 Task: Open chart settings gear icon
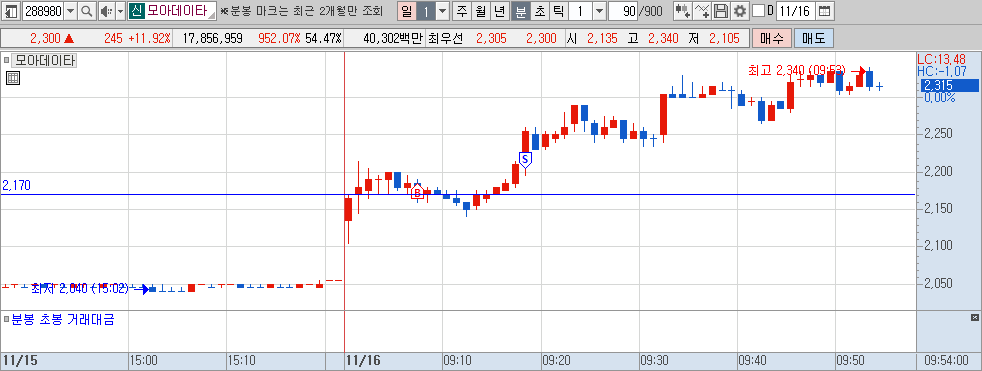[740, 11]
